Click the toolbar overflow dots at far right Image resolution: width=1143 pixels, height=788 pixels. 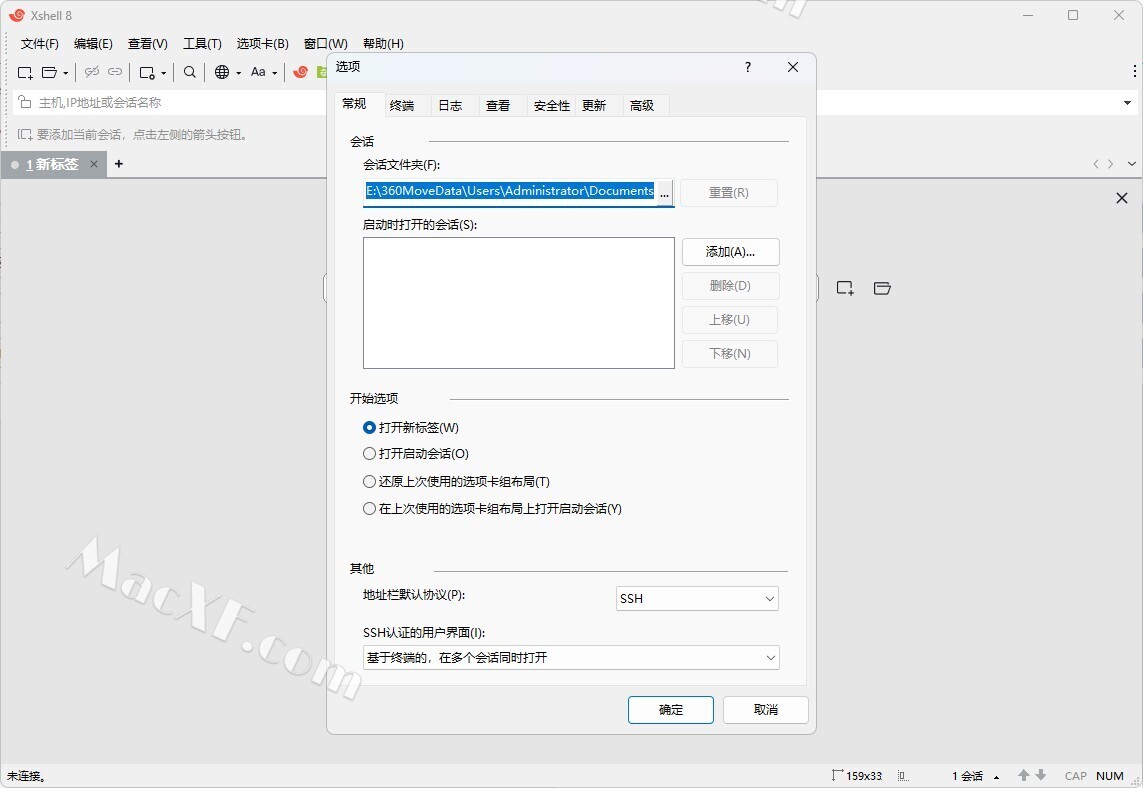1134,71
